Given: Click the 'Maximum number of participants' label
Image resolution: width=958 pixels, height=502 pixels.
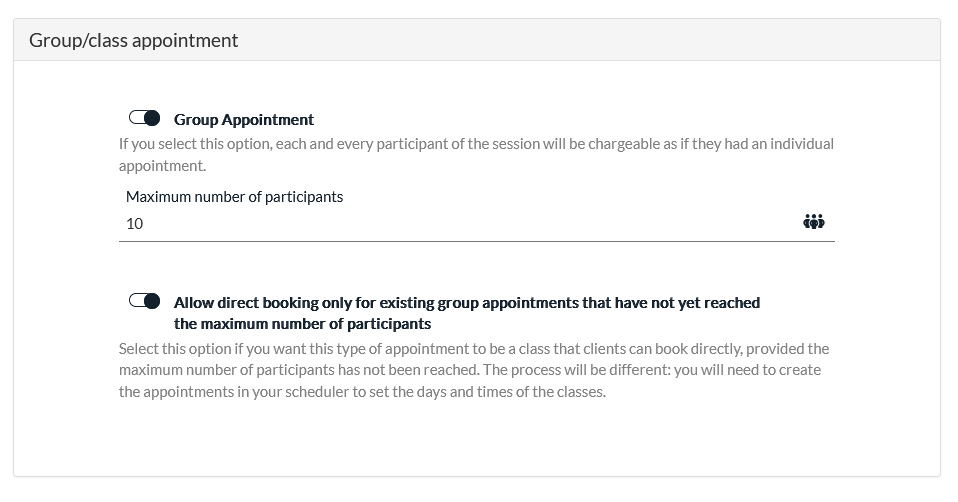Looking at the screenshot, I should (234, 197).
